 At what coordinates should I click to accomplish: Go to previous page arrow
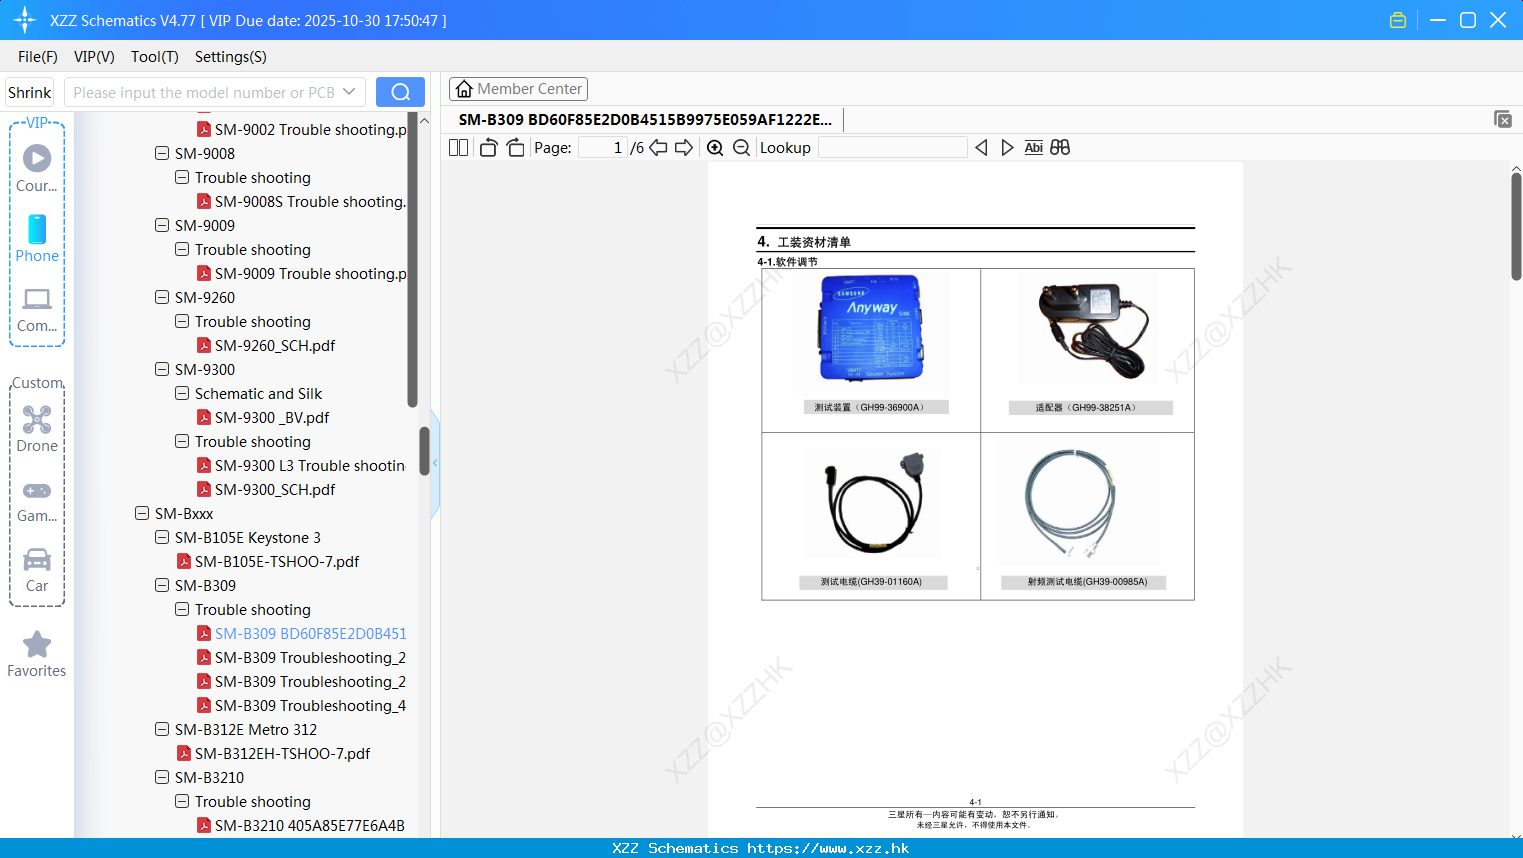pyautogui.click(x=658, y=147)
